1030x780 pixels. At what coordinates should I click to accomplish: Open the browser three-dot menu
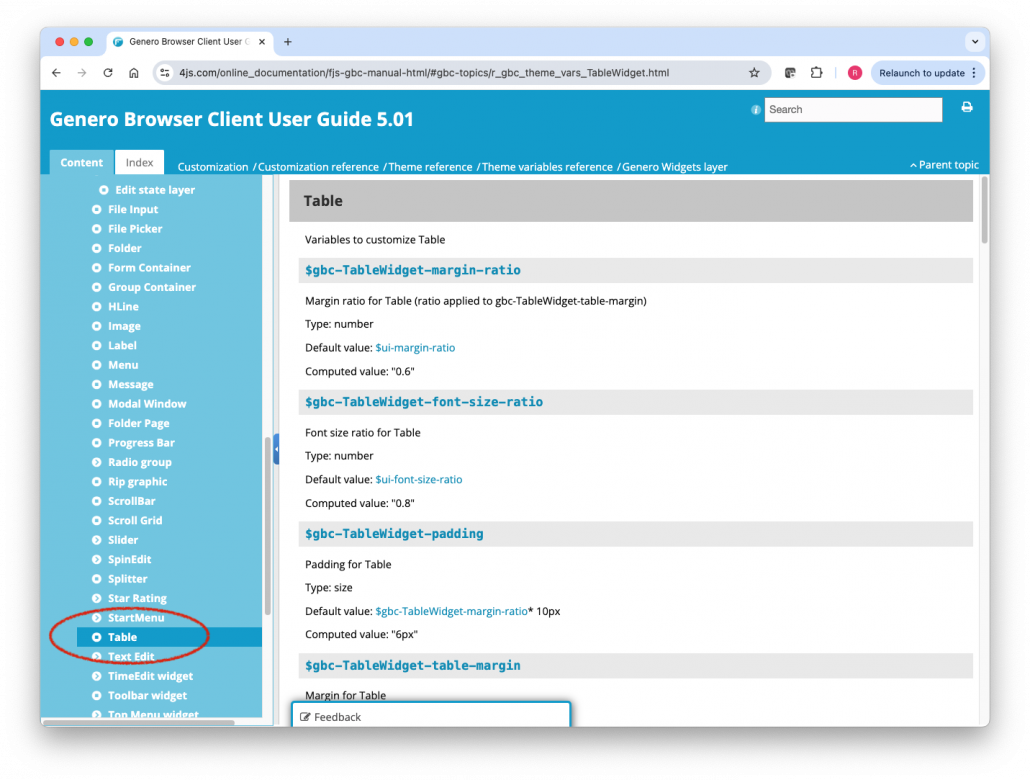tap(974, 73)
